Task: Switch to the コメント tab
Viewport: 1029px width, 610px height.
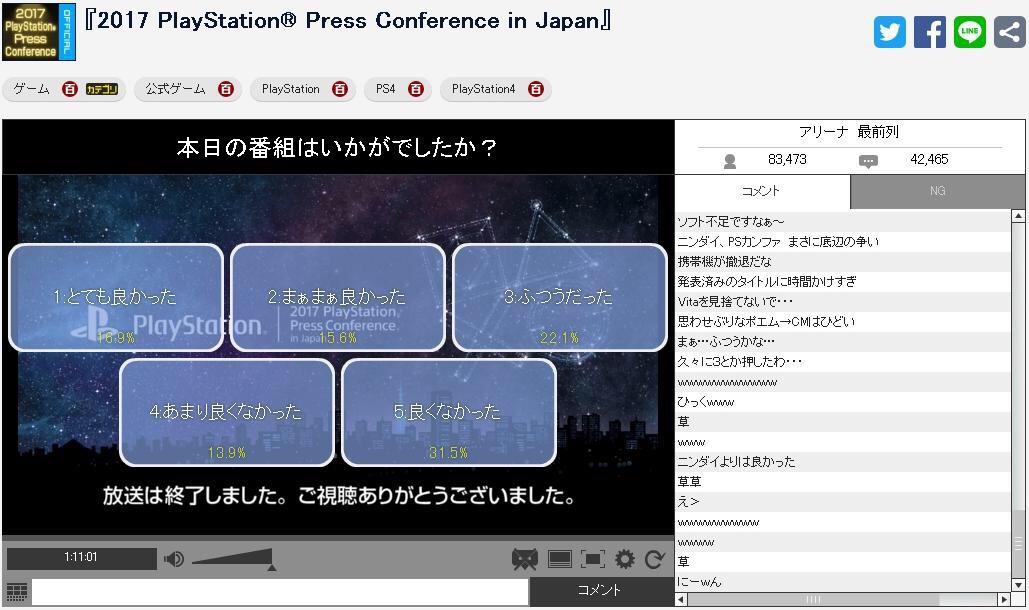Action: pyautogui.click(x=763, y=191)
